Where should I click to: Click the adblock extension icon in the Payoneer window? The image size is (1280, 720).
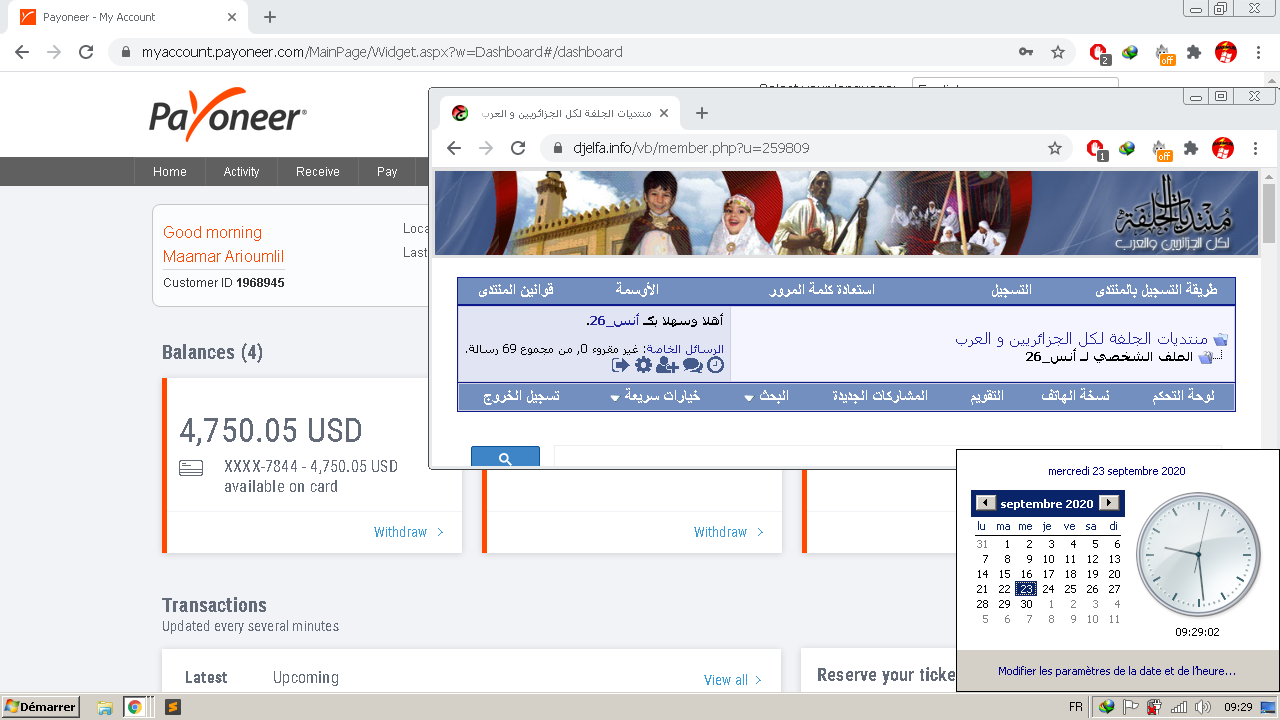[1098, 53]
